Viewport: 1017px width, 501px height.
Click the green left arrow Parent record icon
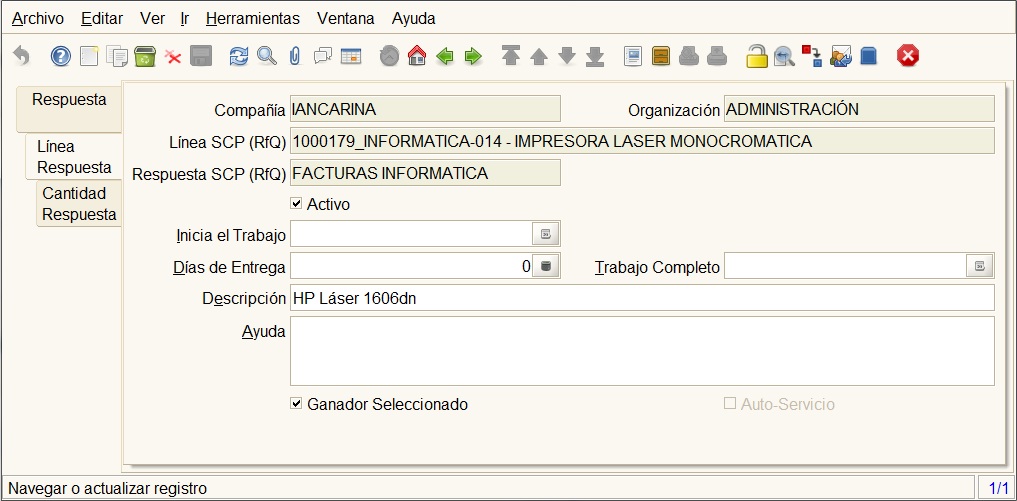[x=445, y=56]
